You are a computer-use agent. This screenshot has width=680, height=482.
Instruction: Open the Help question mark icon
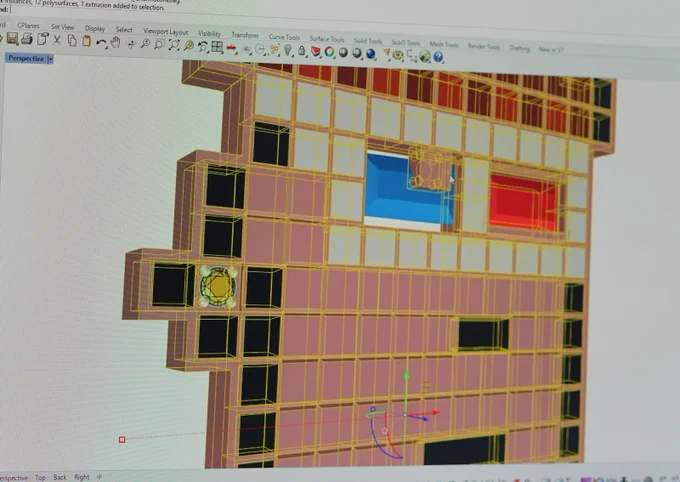pos(438,56)
